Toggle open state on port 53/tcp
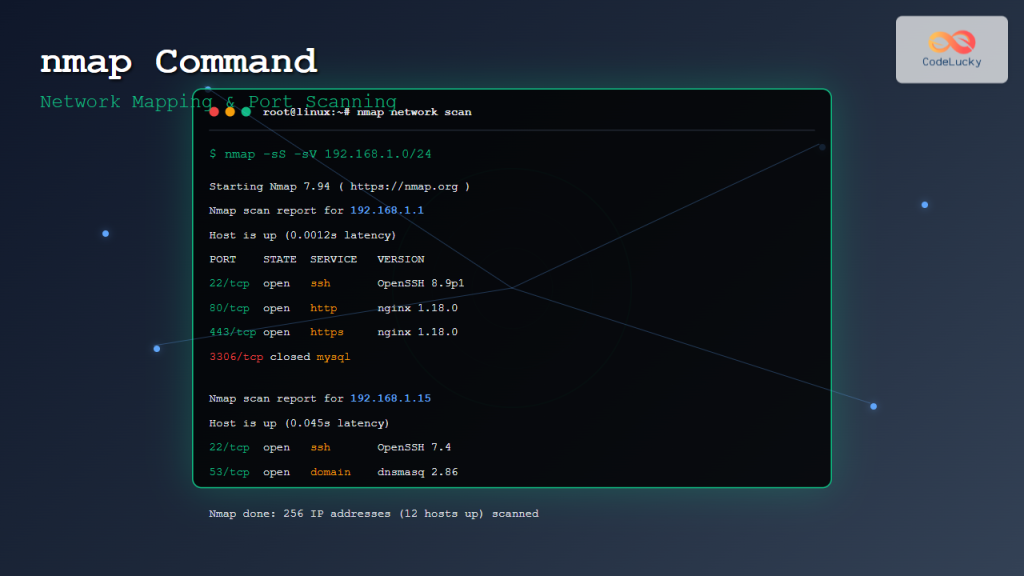The image size is (1024, 576). [x=276, y=471]
